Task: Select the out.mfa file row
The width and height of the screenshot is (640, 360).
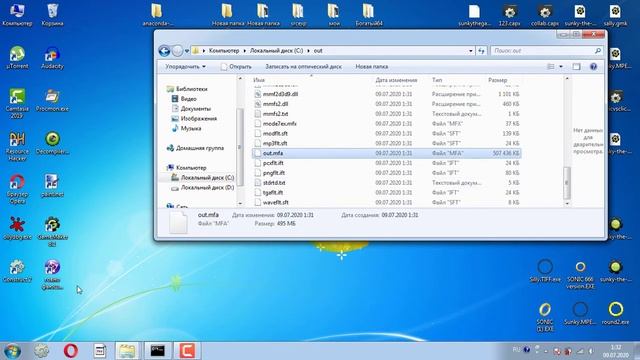Action: click(x=386, y=153)
